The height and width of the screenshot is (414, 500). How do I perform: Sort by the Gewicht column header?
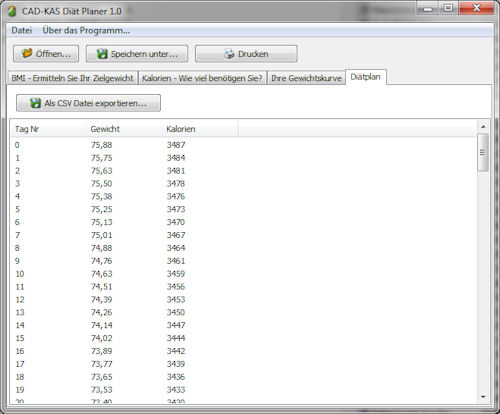(124, 129)
